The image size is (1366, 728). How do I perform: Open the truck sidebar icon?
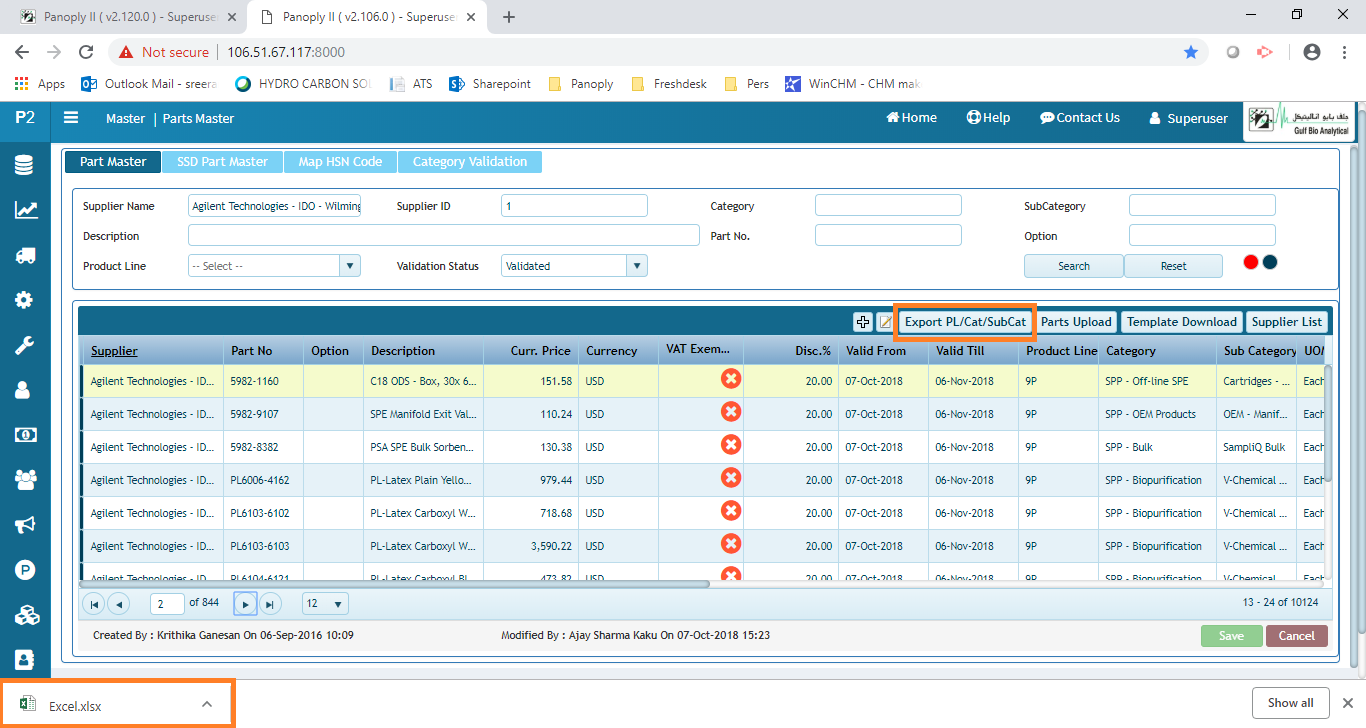click(x=25, y=255)
